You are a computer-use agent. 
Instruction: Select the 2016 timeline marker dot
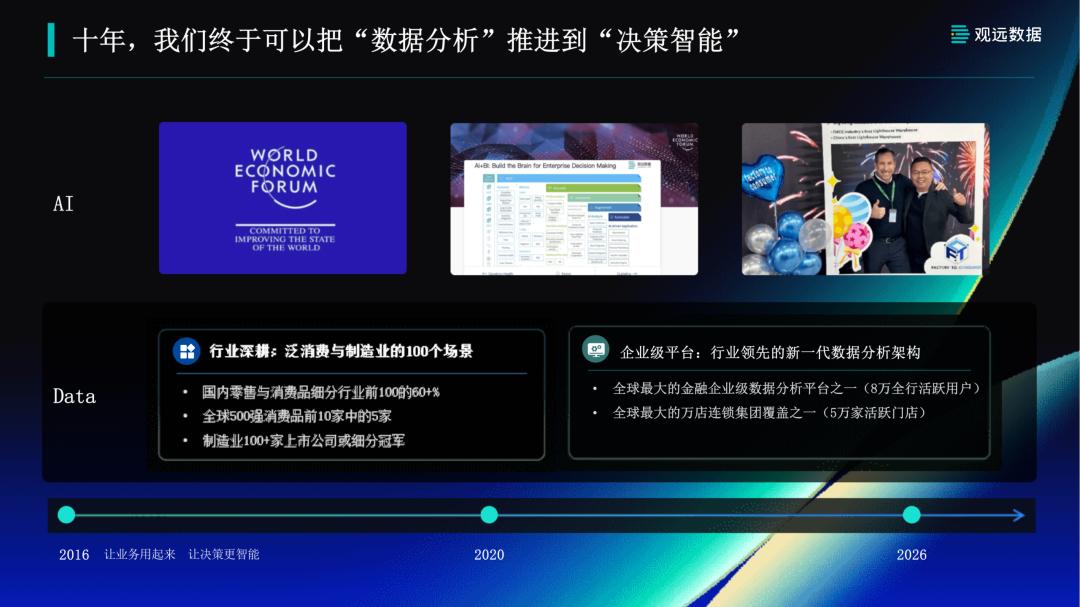pos(66,515)
